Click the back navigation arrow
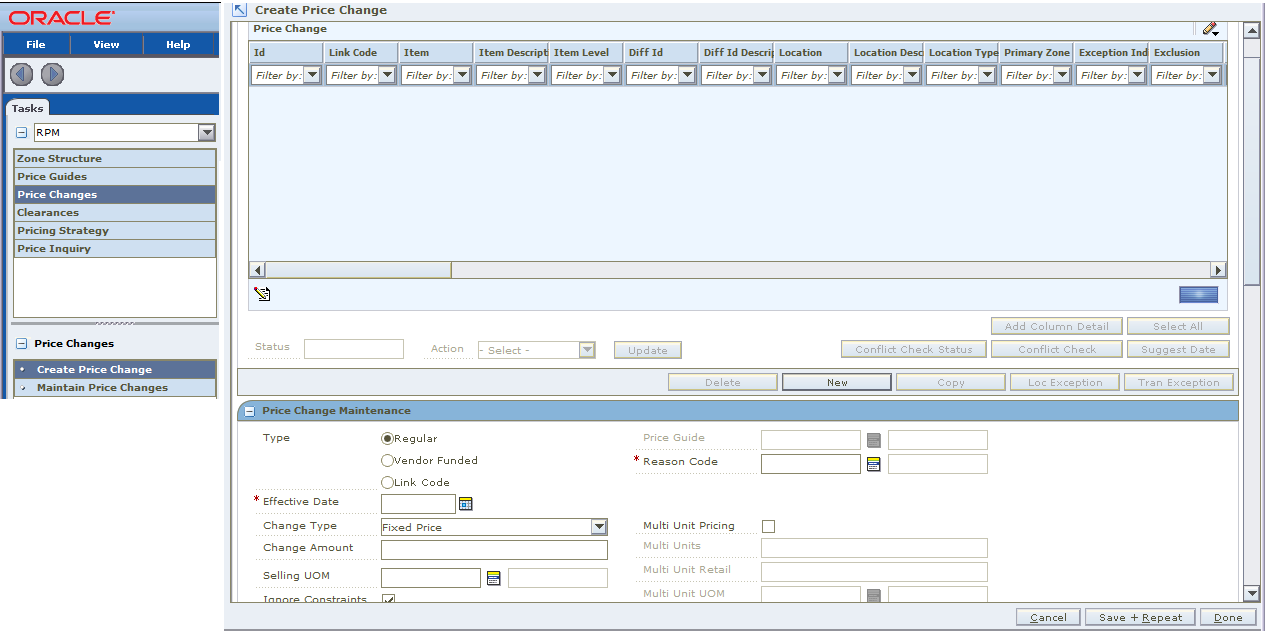The image size is (1274, 642). pos(21,73)
